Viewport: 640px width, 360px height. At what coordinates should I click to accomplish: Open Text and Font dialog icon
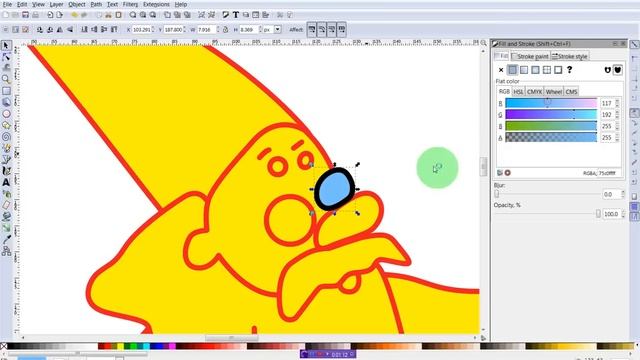(236, 15)
